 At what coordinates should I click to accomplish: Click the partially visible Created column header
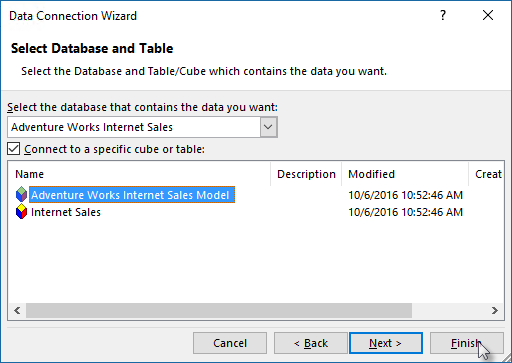(x=487, y=174)
